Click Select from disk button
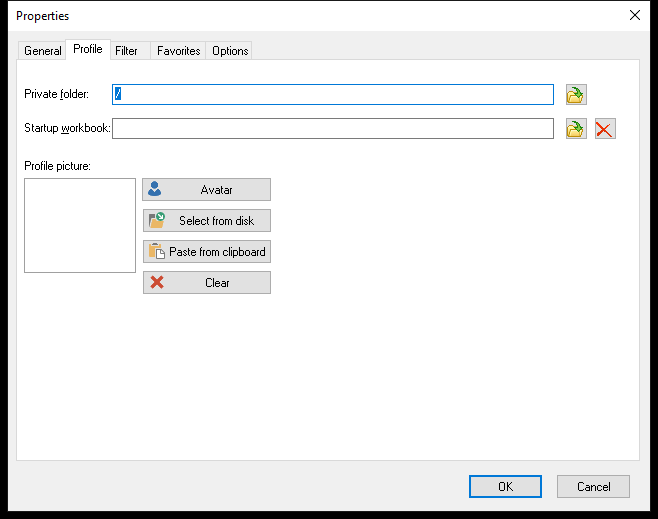The image size is (658, 519). [206, 221]
